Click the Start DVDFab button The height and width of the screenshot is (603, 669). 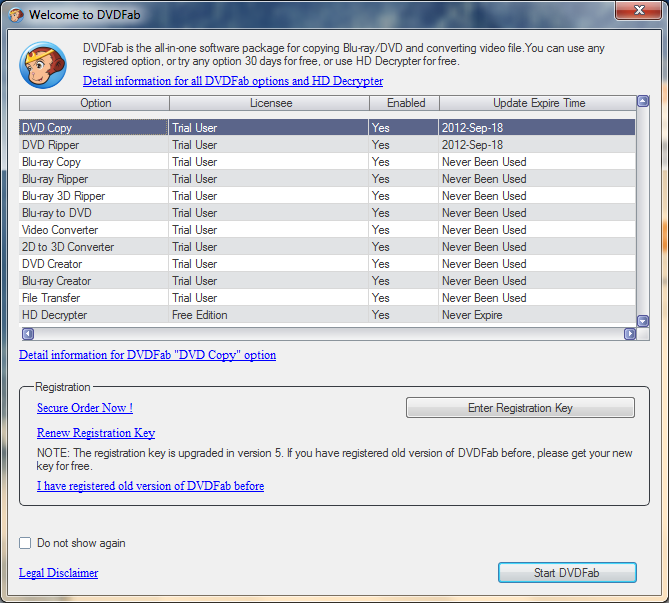[x=567, y=573]
